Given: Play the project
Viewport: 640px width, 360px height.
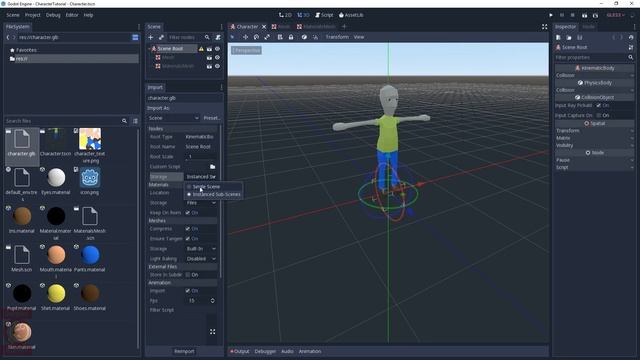Looking at the screenshot, I should [x=551, y=15].
